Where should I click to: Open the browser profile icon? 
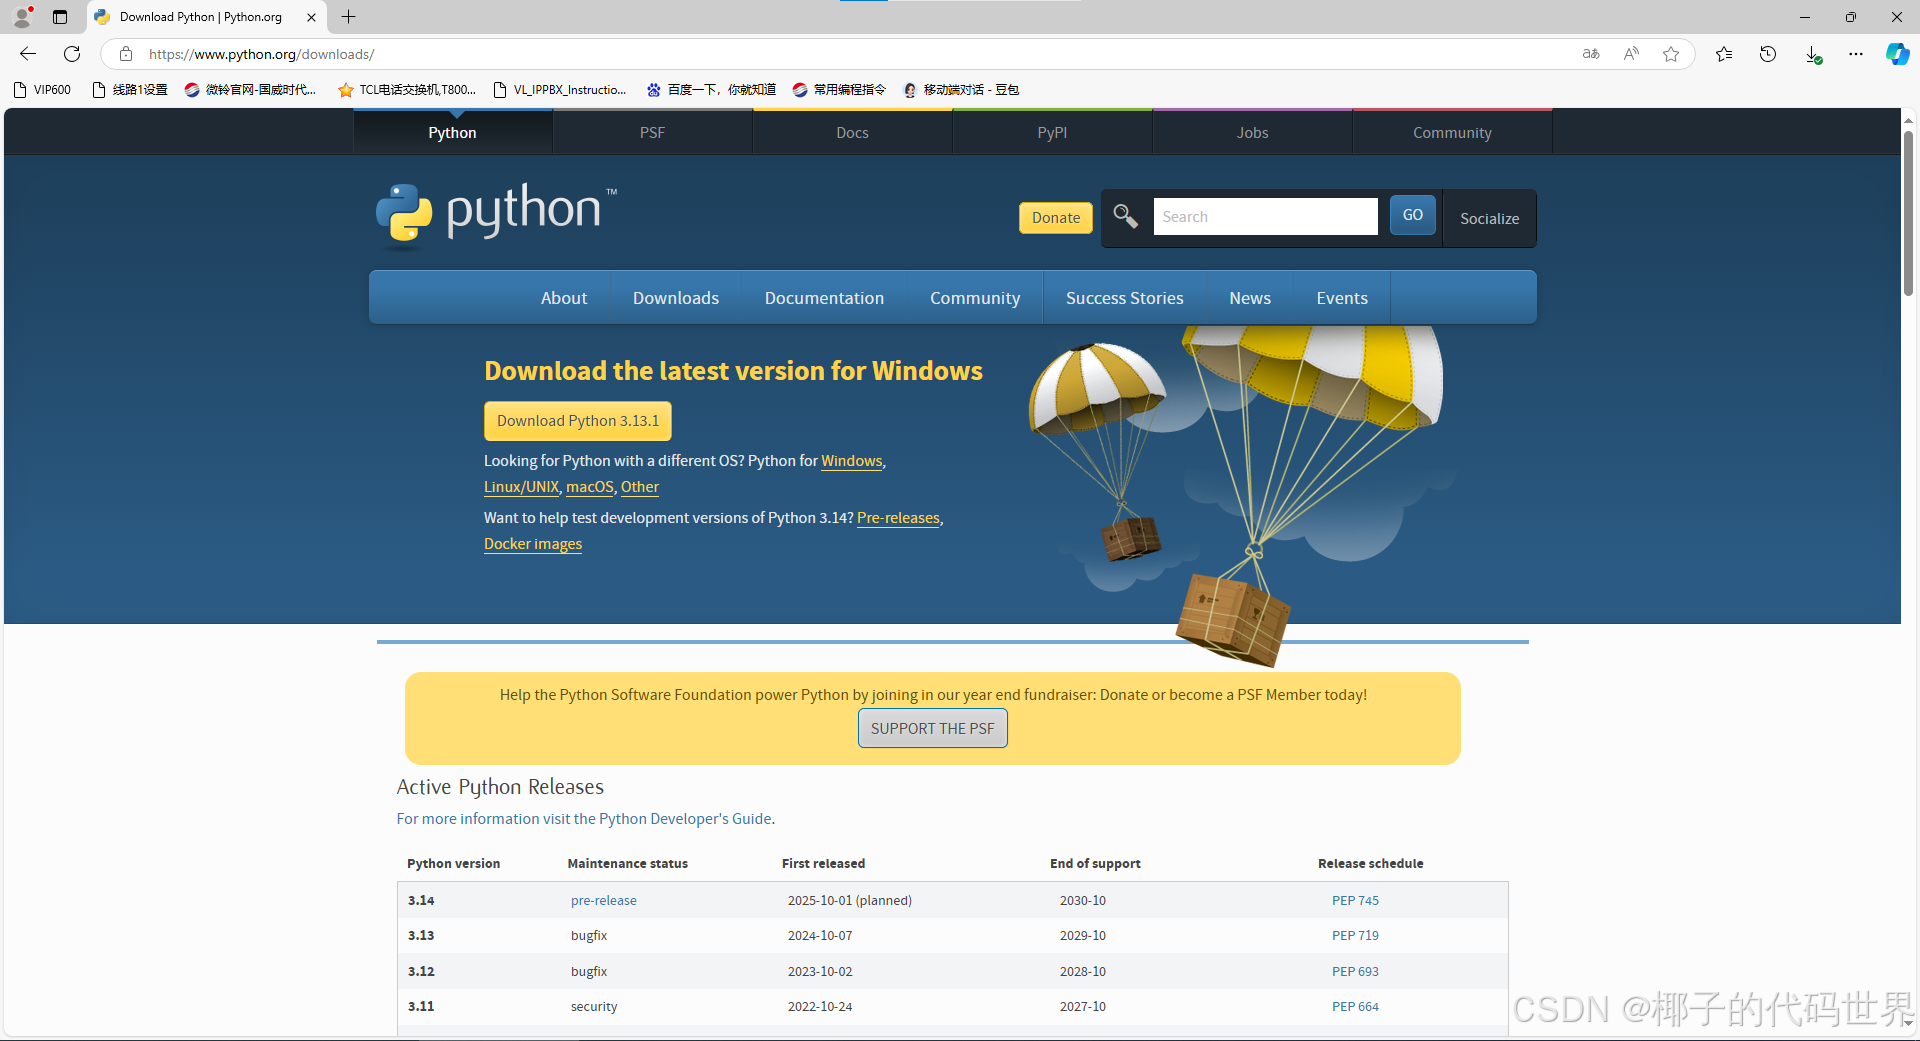pos(22,17)
